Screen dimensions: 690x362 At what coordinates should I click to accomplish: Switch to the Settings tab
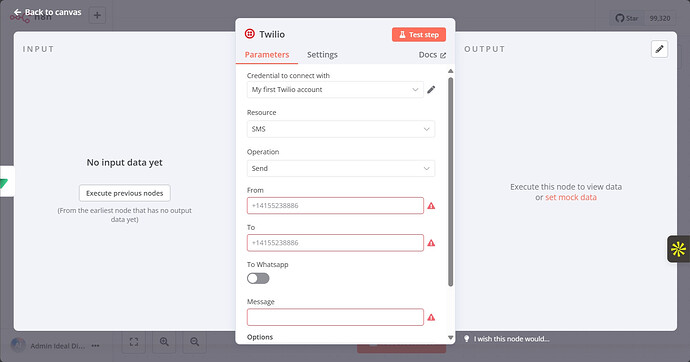point(322,55)
